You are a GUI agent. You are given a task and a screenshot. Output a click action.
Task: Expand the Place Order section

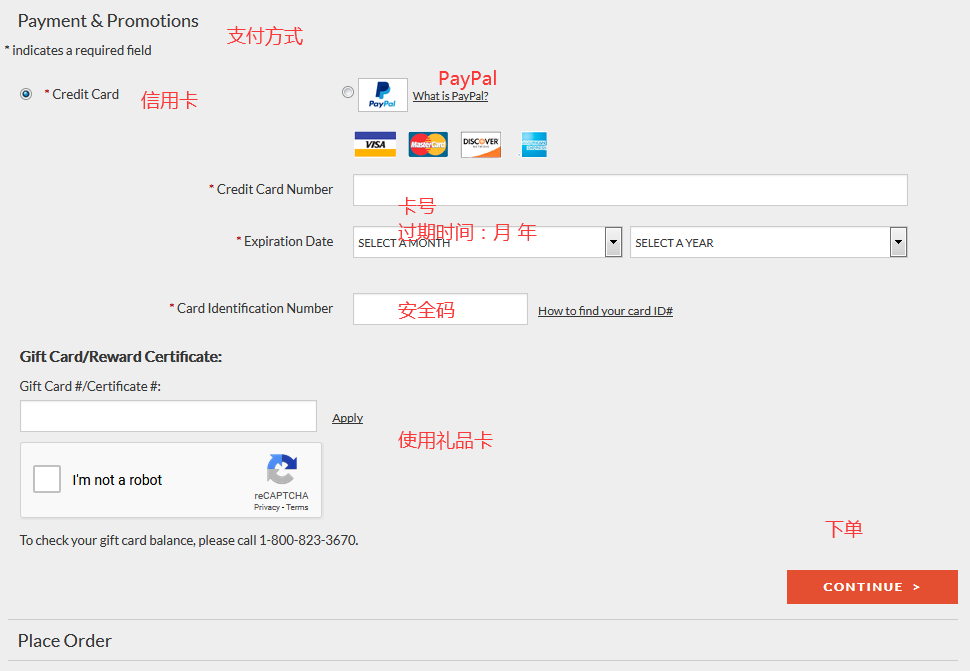65,641
